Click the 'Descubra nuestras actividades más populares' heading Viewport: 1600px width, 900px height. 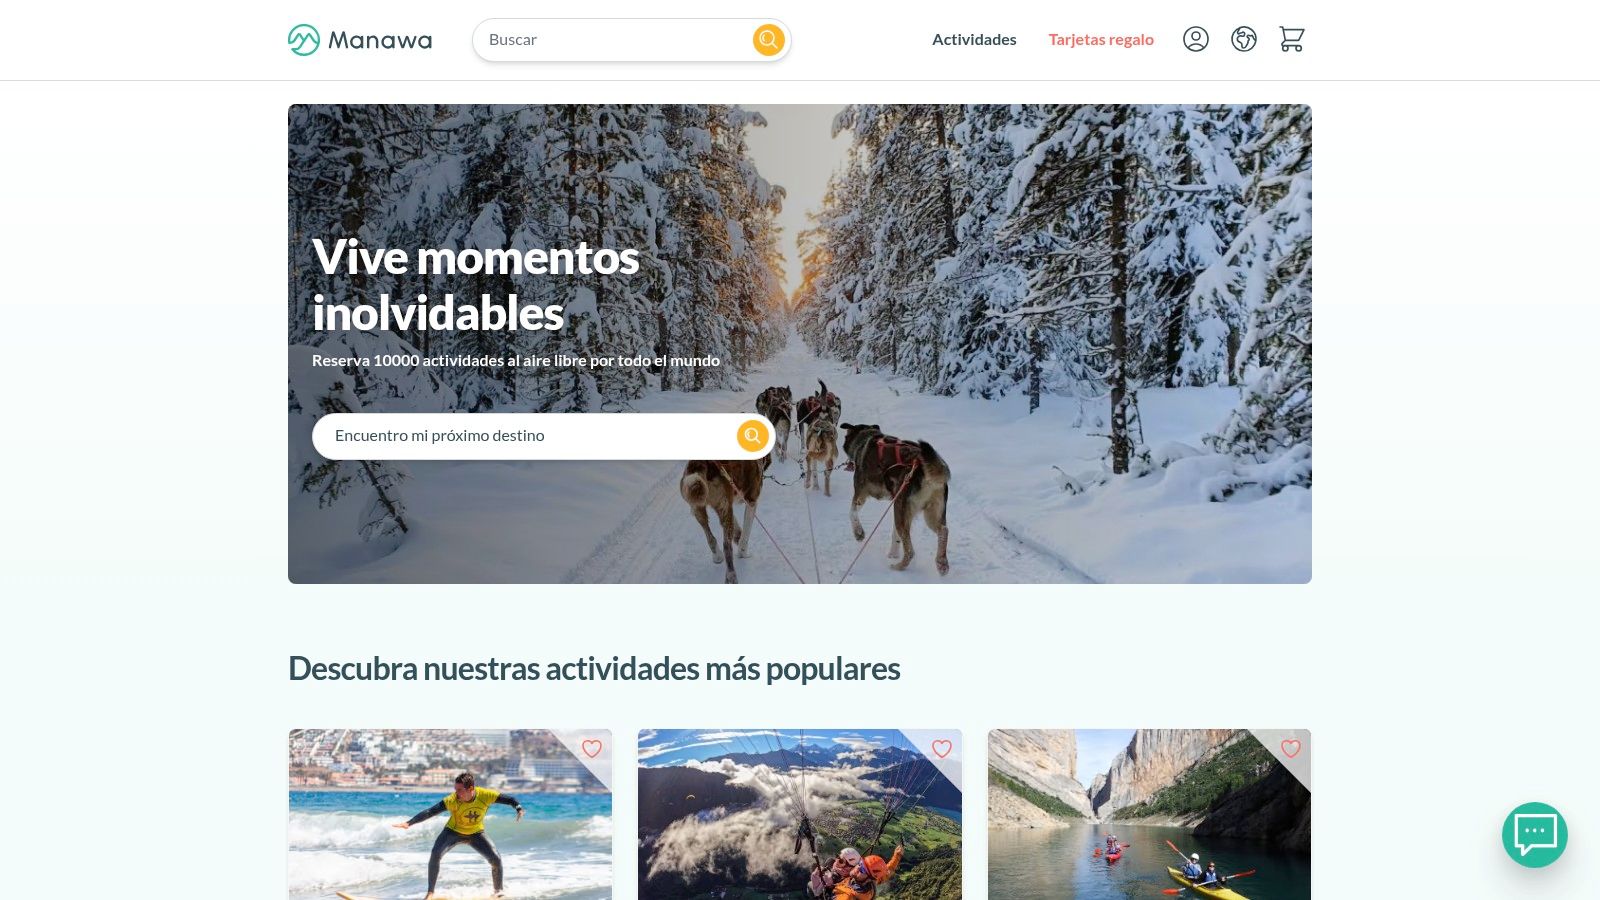594,669
